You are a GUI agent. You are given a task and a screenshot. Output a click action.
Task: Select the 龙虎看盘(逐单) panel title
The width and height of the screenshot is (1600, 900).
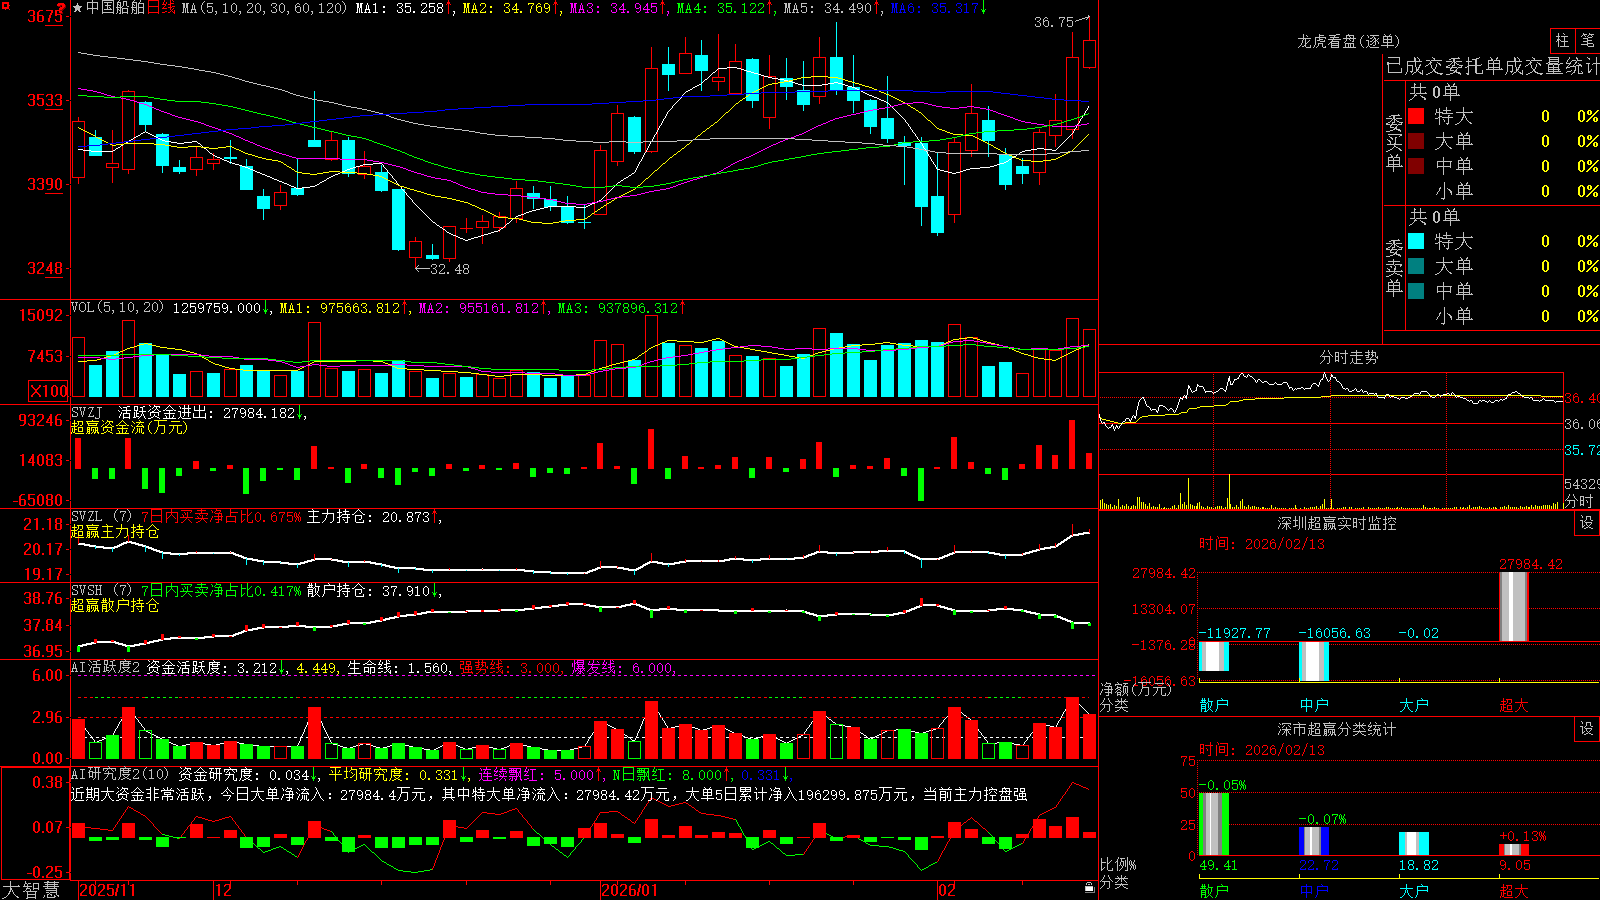(1348, 41)
